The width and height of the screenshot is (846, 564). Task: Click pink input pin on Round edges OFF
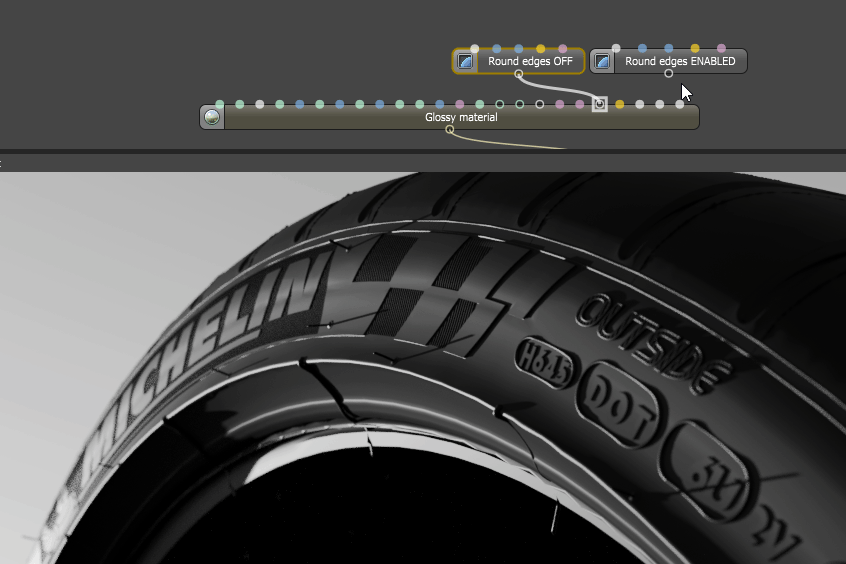pyautogui.click(x=563, y=49)
